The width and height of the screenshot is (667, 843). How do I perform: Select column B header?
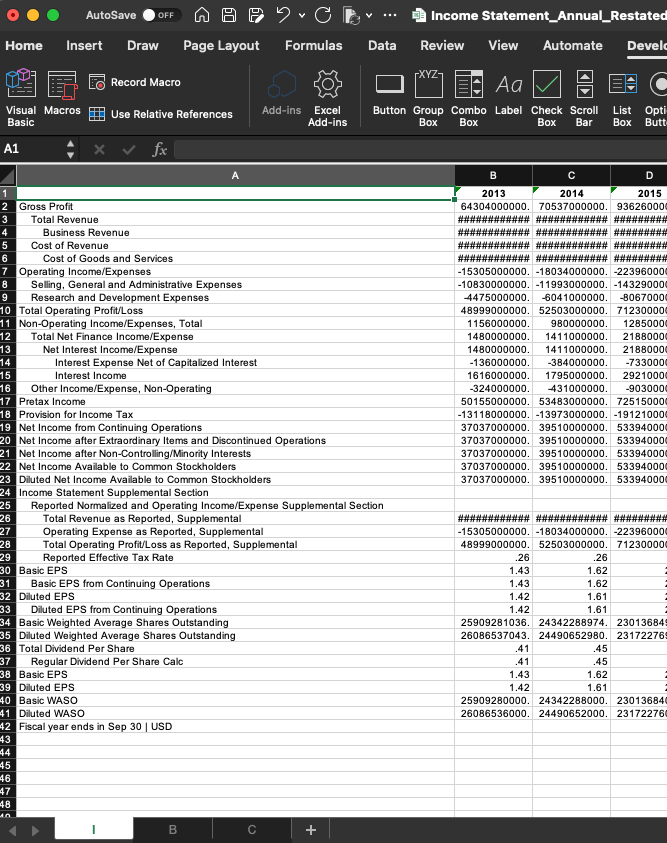(x=493, y=175)
